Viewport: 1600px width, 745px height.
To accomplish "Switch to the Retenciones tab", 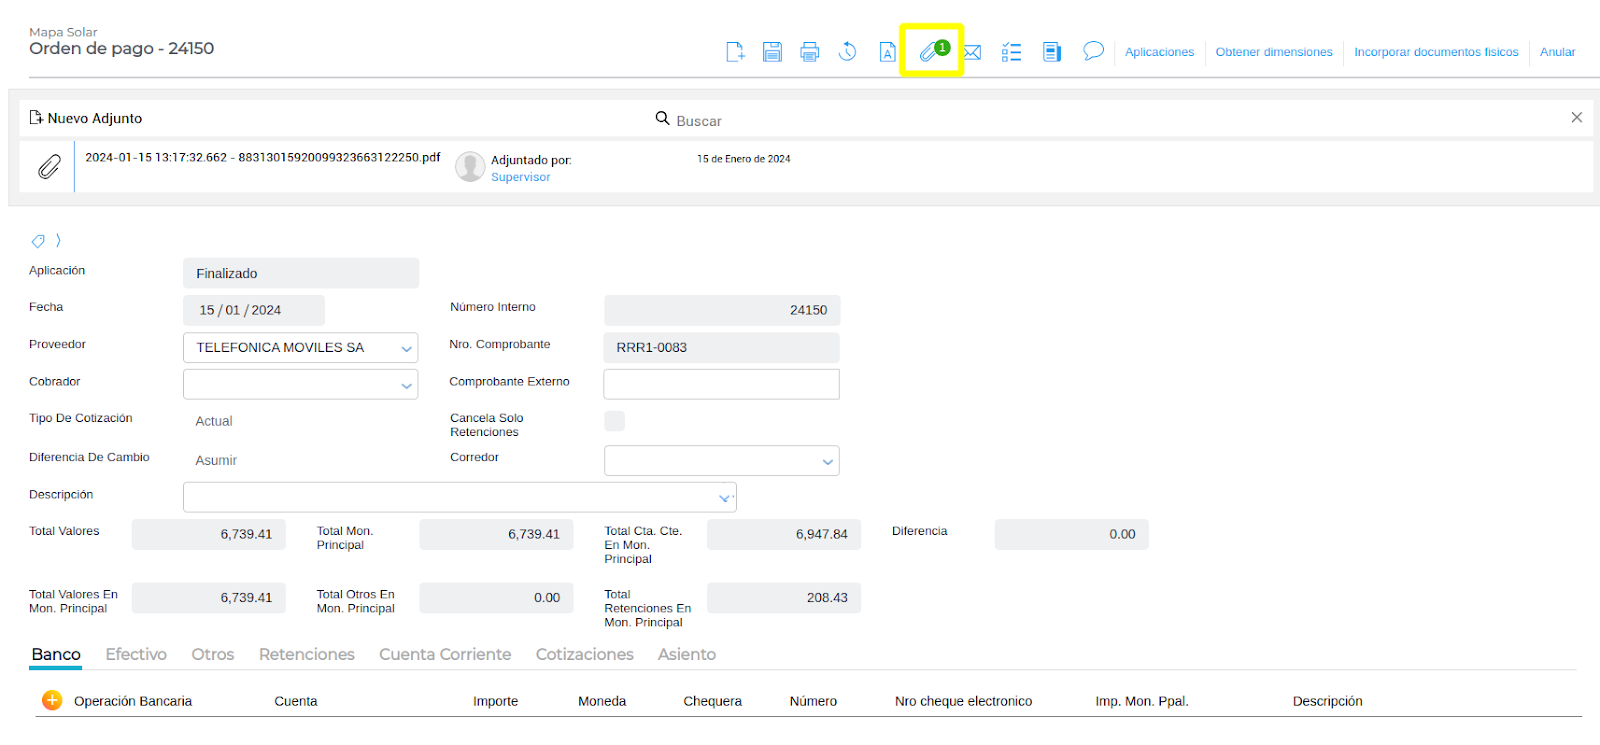I will click(306, 654).
